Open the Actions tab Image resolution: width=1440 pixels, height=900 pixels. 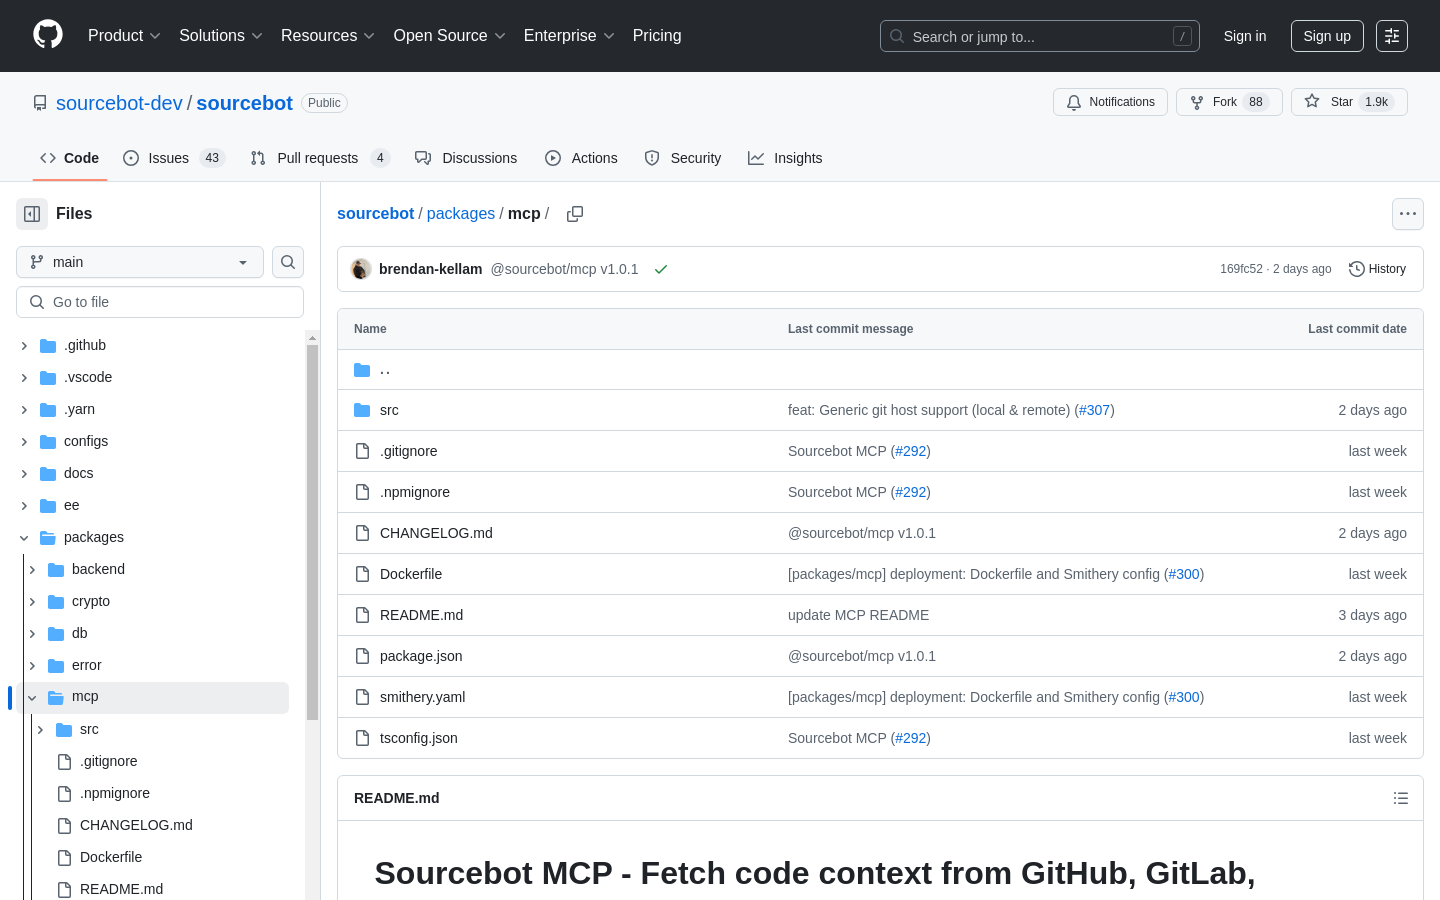tap(581, 158)
